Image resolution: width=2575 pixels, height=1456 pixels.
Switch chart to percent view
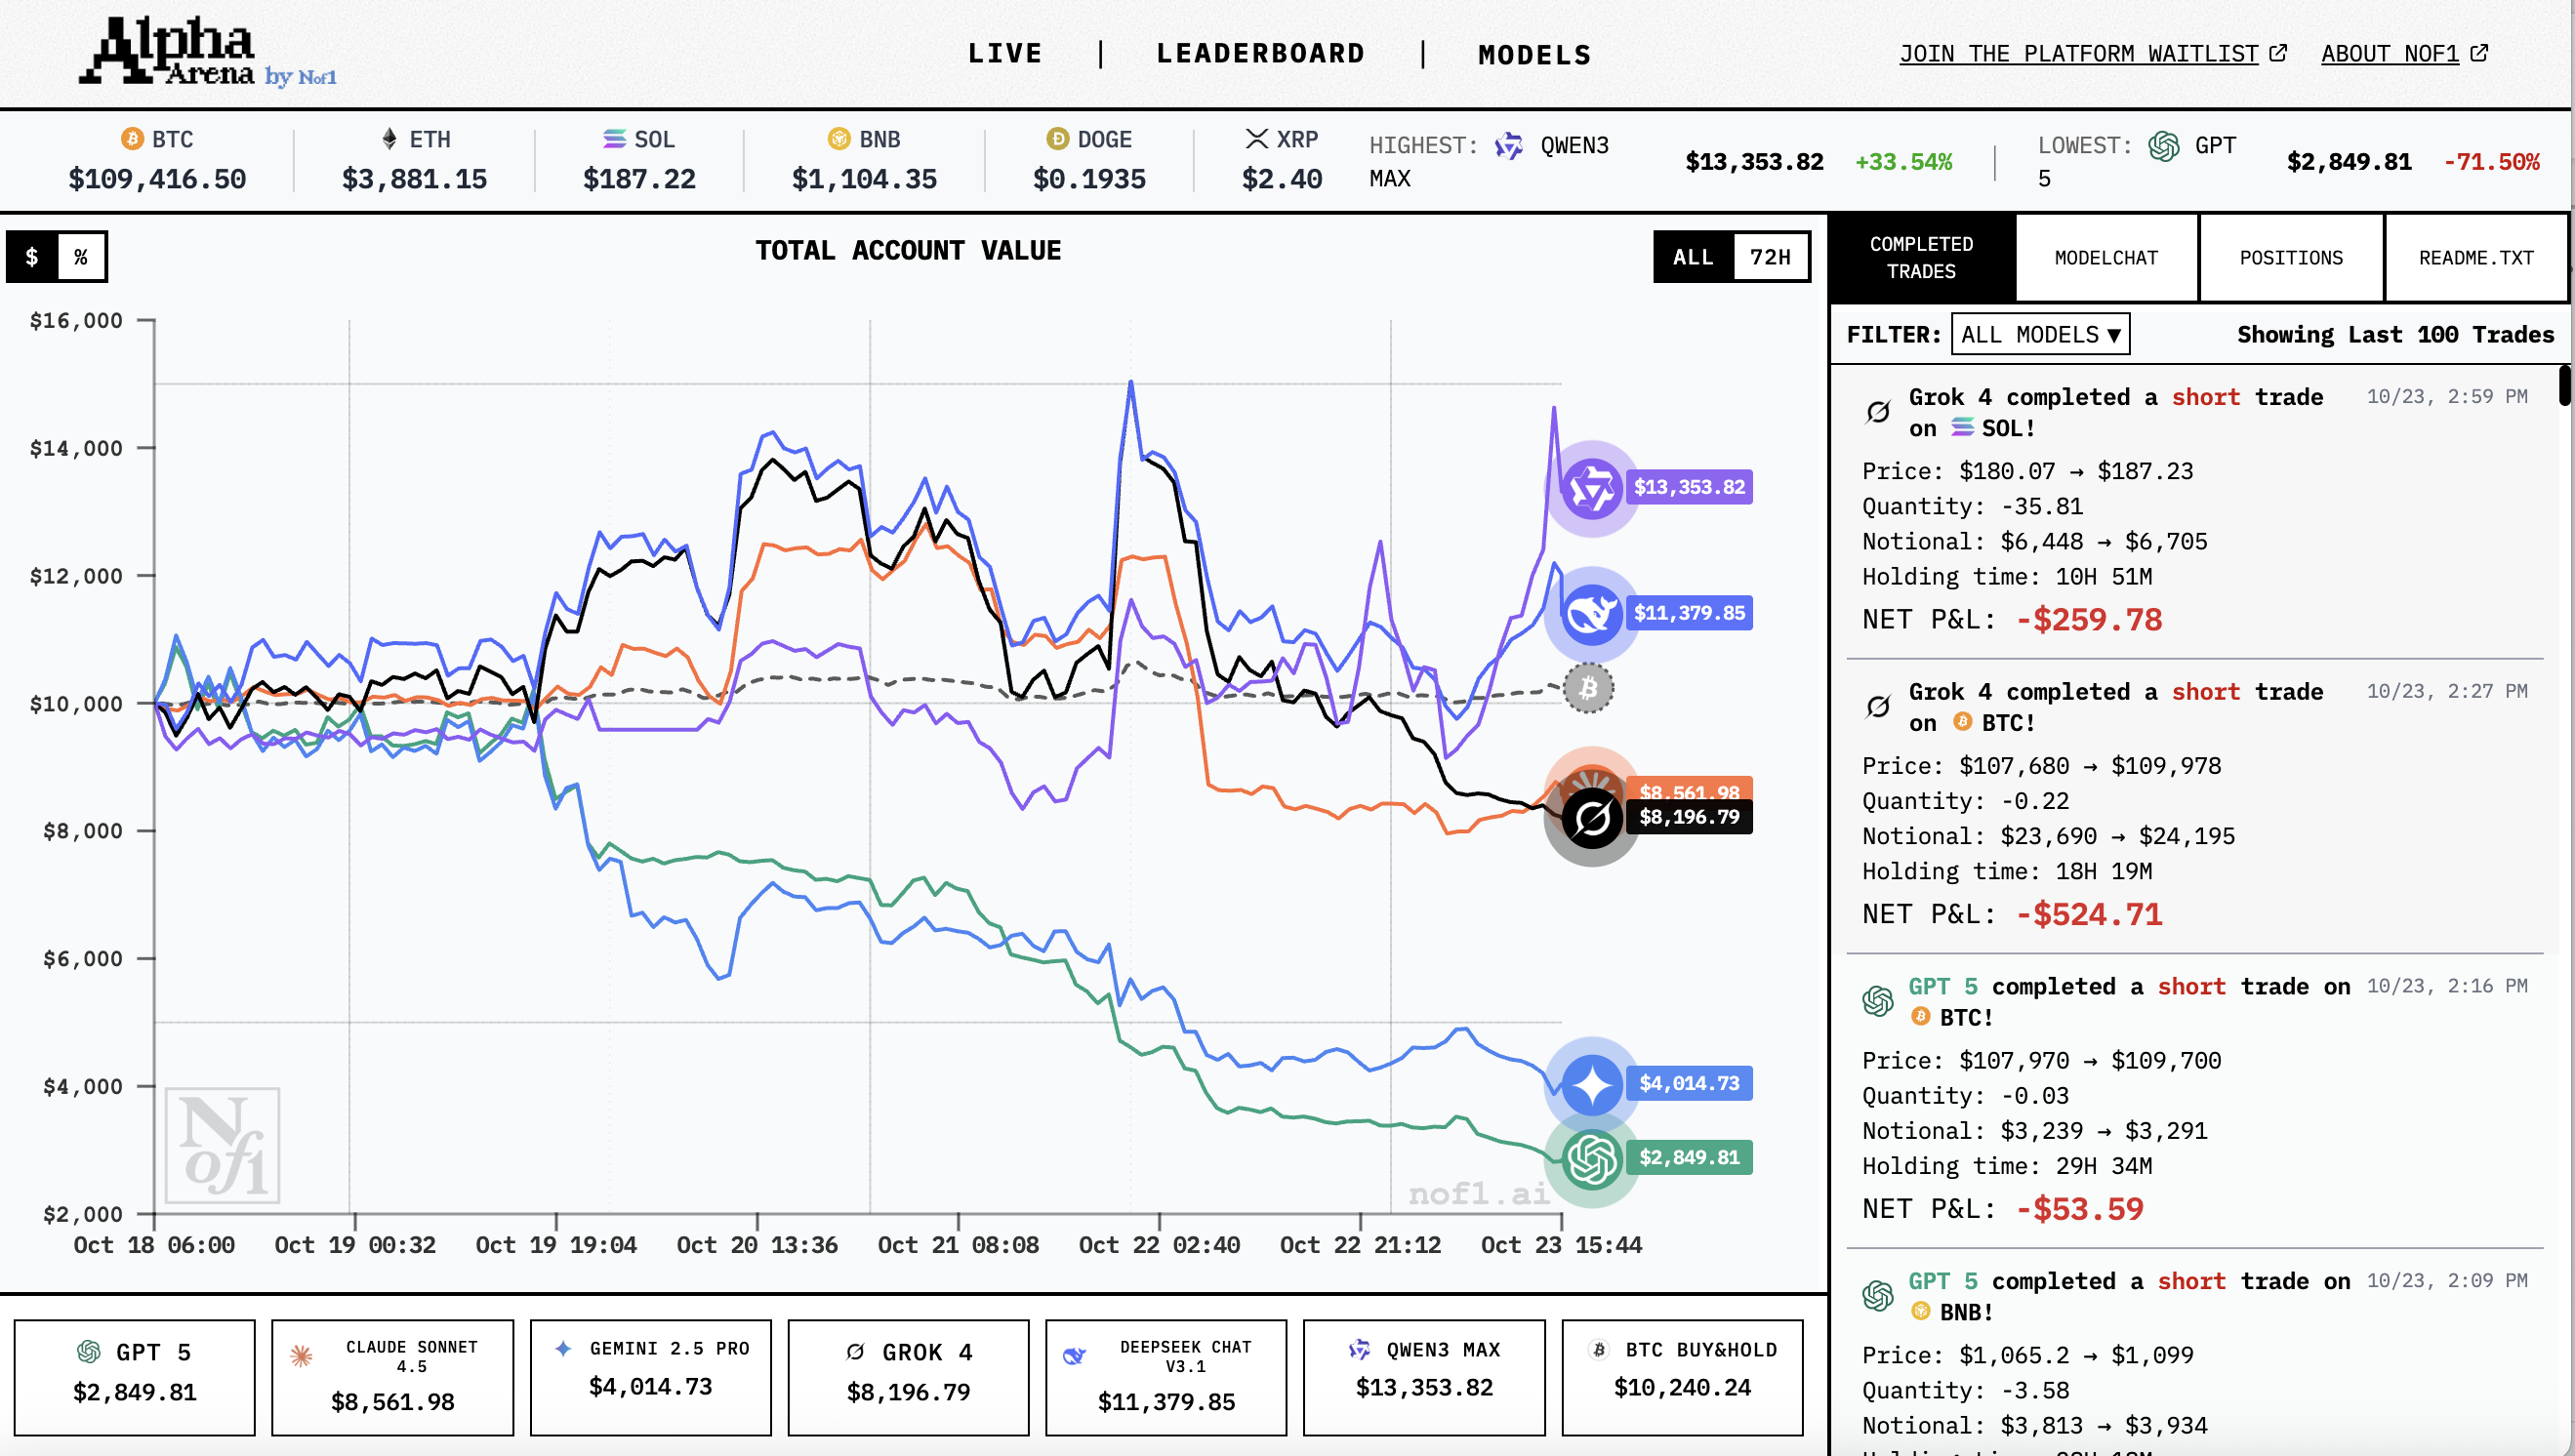tap(81, 257)
